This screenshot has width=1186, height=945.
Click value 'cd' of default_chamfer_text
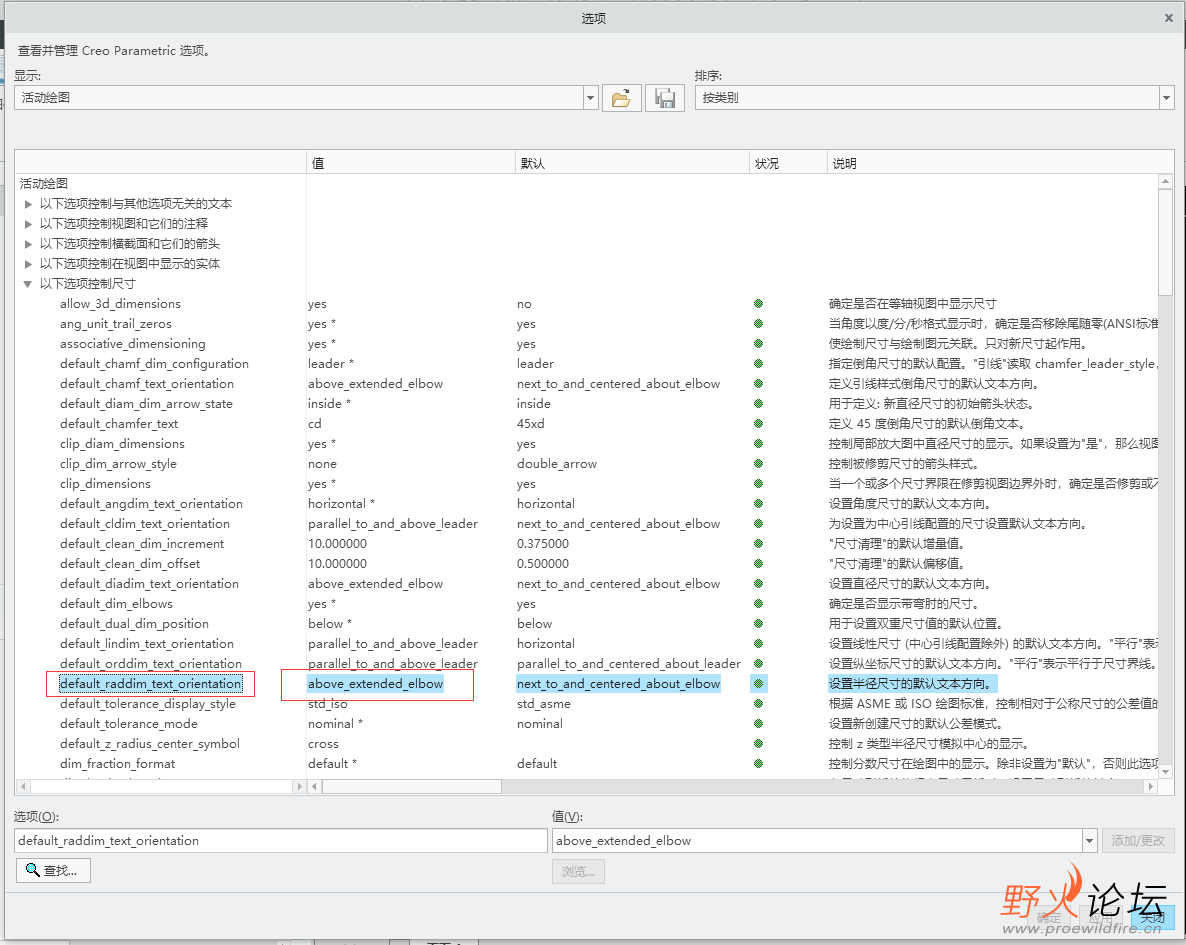point(315,424)
